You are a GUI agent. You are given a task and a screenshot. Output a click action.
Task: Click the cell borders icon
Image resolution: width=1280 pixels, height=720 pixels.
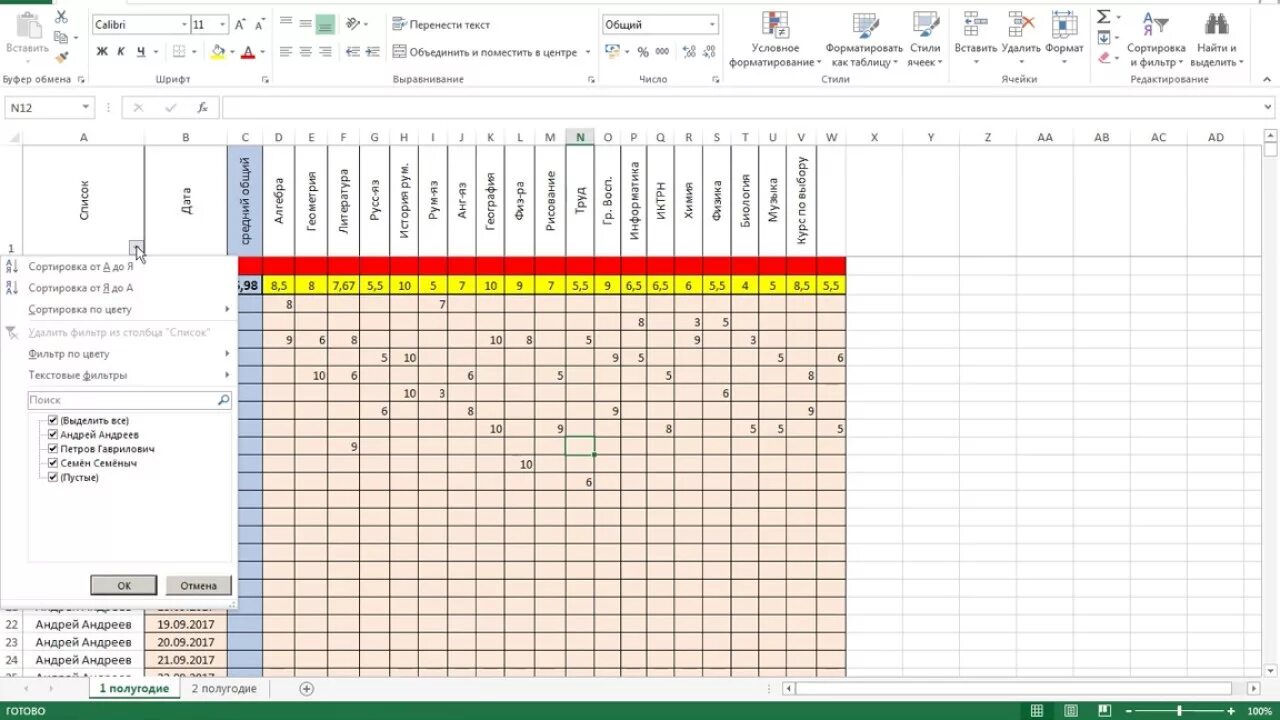pos(179,52)
